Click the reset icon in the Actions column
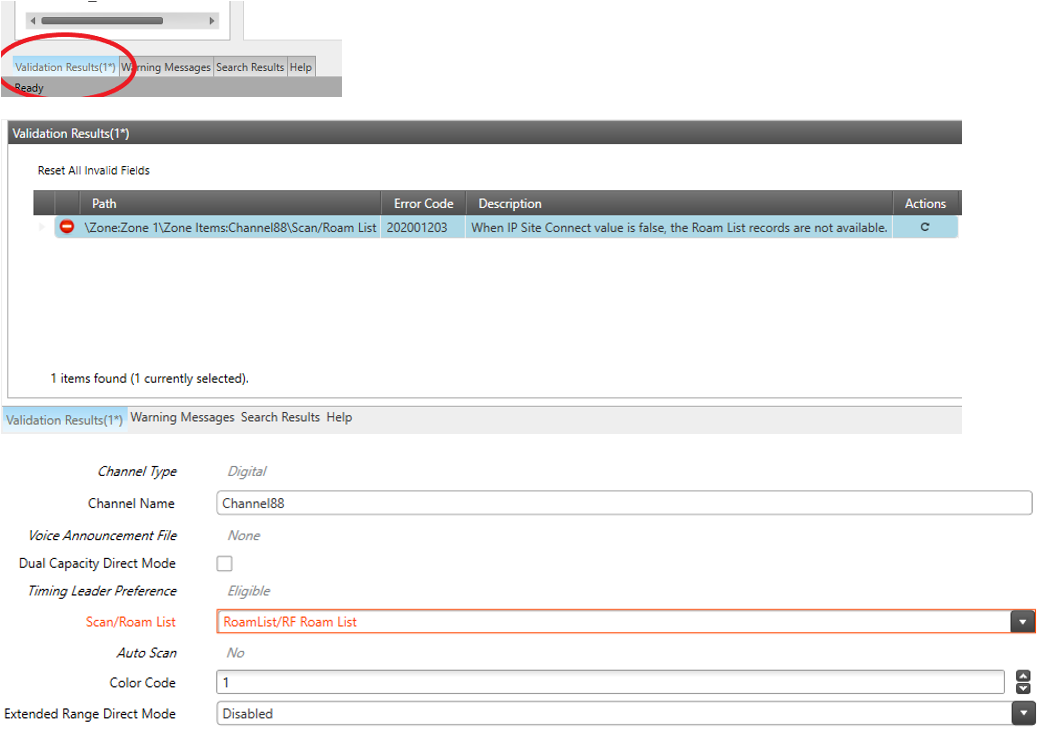The width and height of the screenshot is (1046, 738). [x=924, y=228]
